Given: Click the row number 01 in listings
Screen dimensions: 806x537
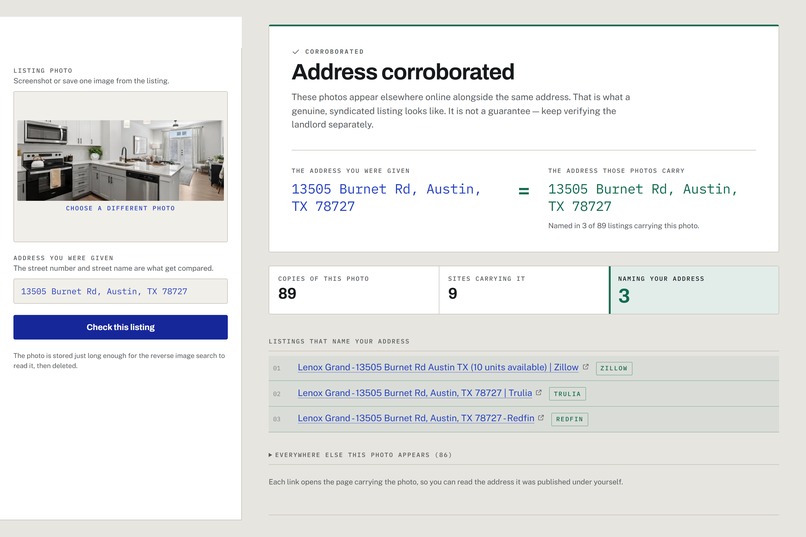Looking at the screenshot, I should (x=277, y=368).
